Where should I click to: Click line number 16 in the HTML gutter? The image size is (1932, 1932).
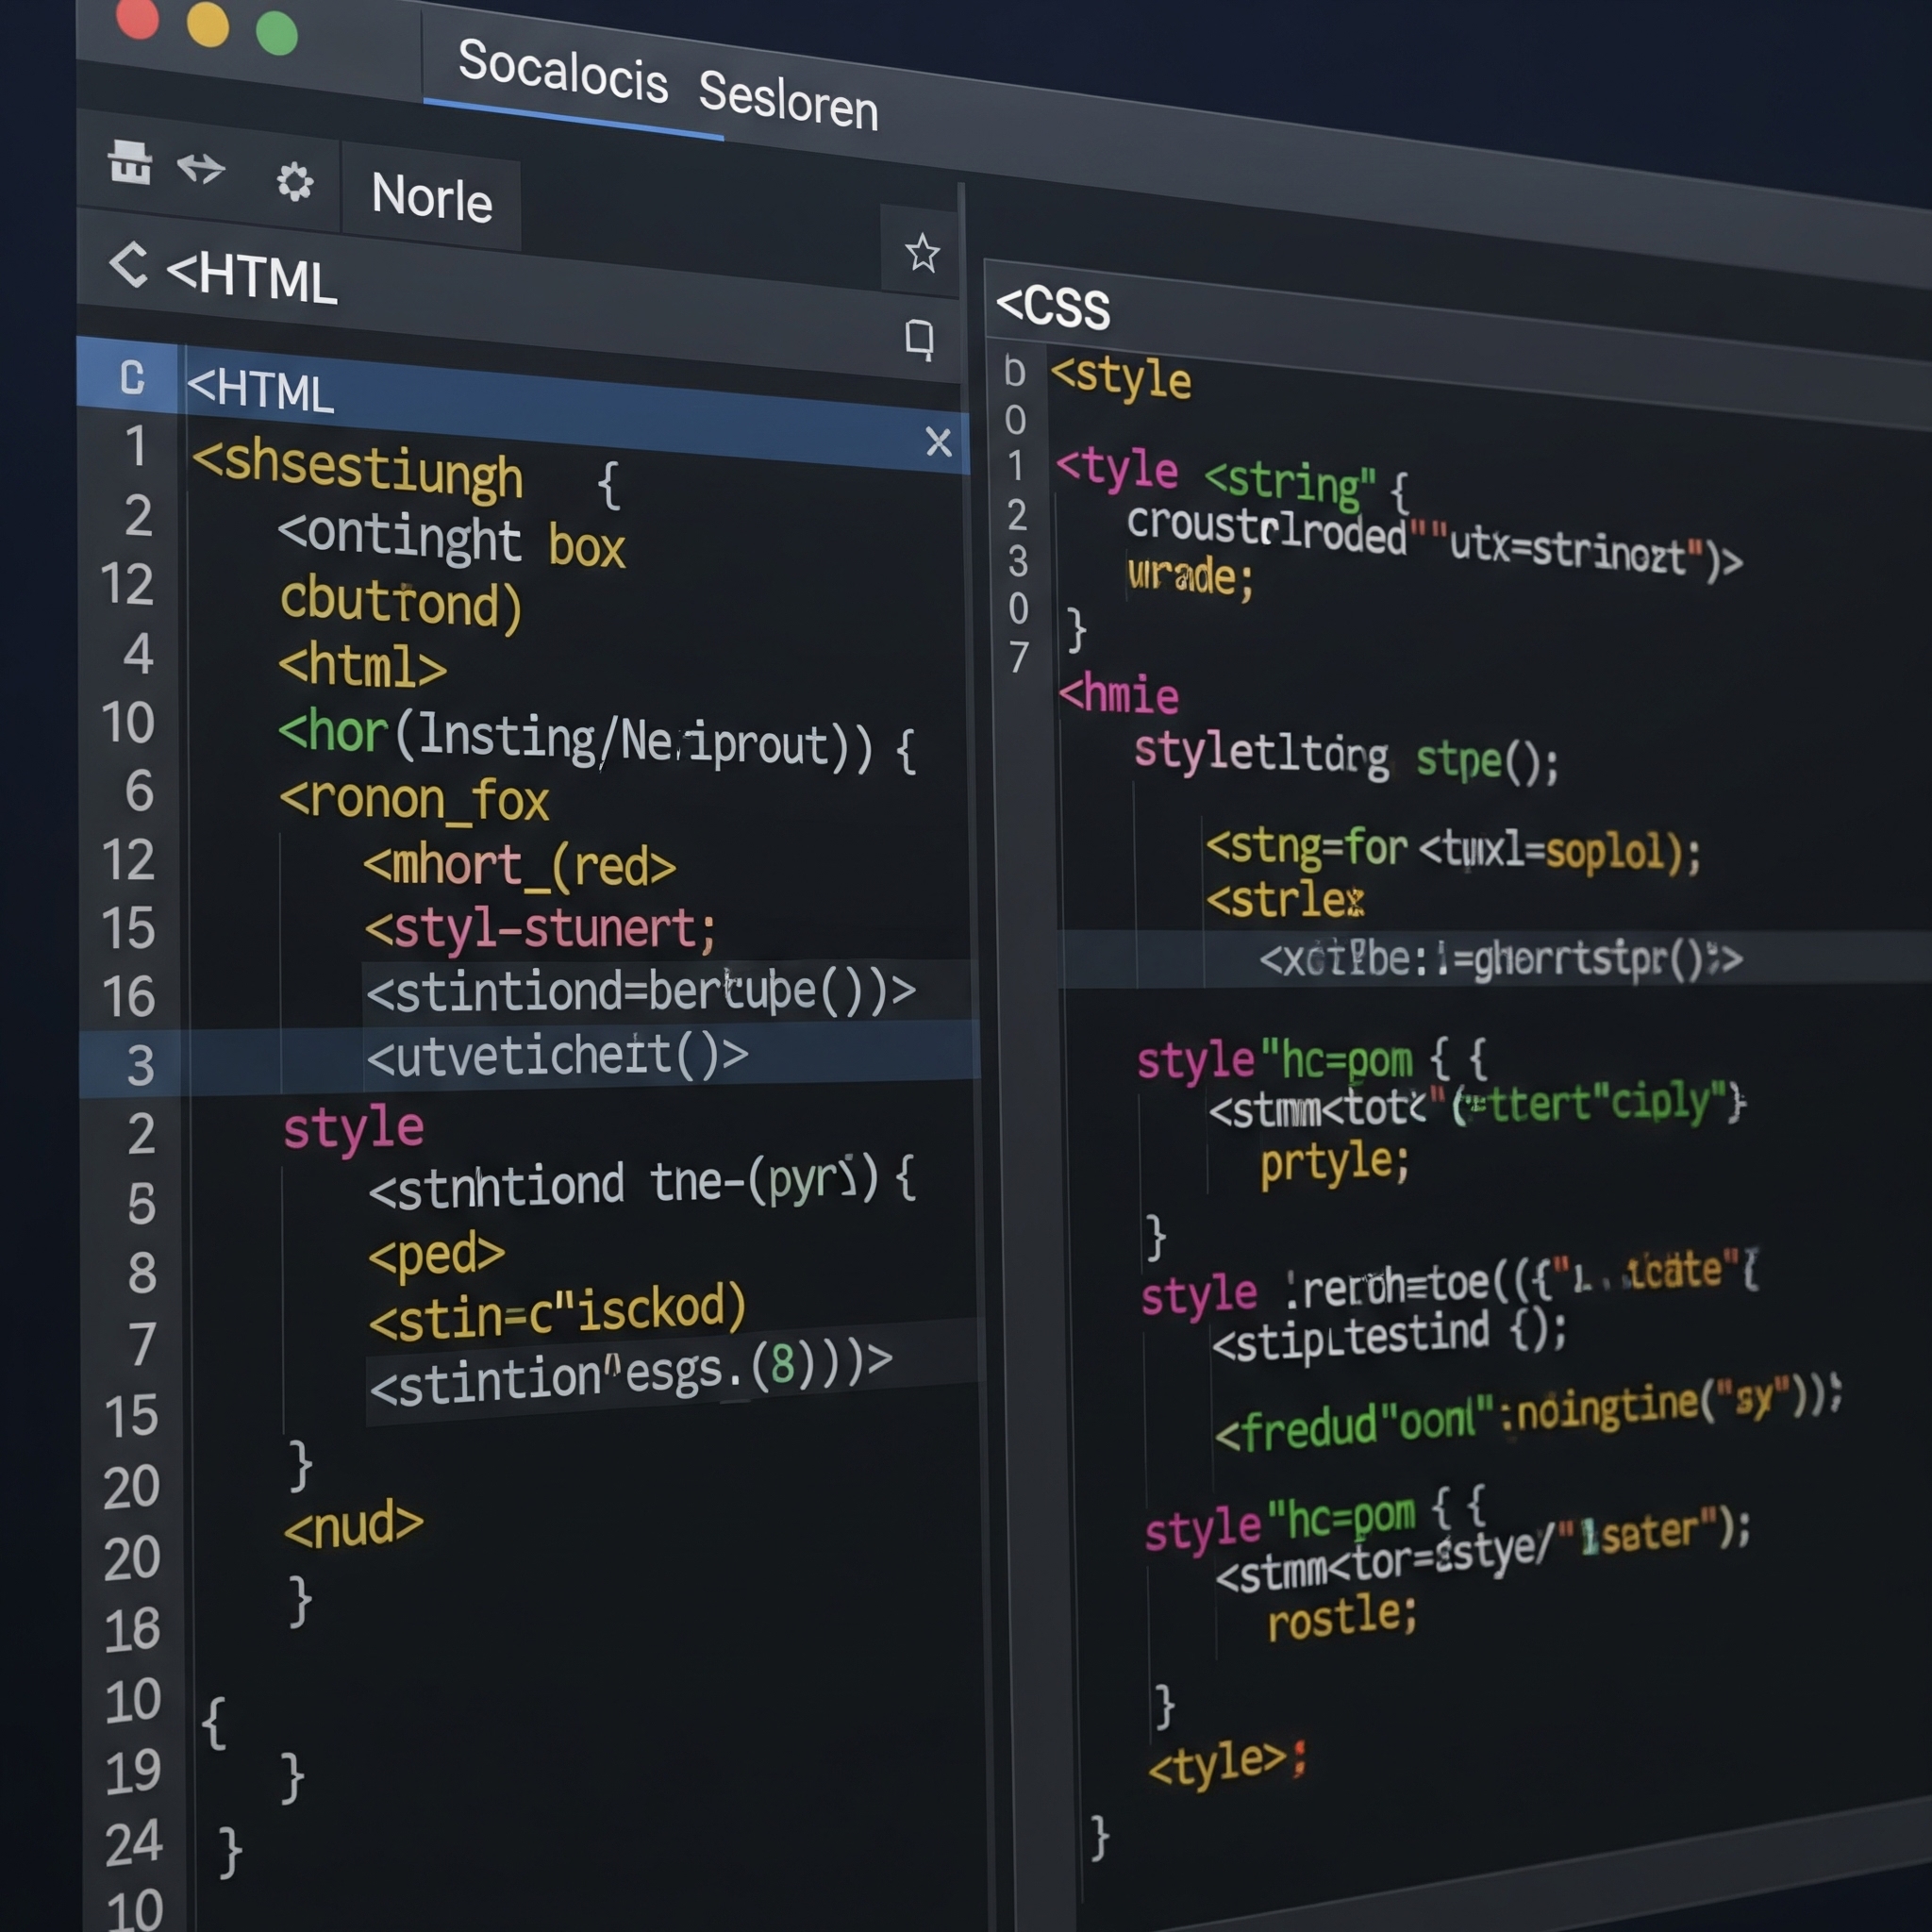[129, 997]
